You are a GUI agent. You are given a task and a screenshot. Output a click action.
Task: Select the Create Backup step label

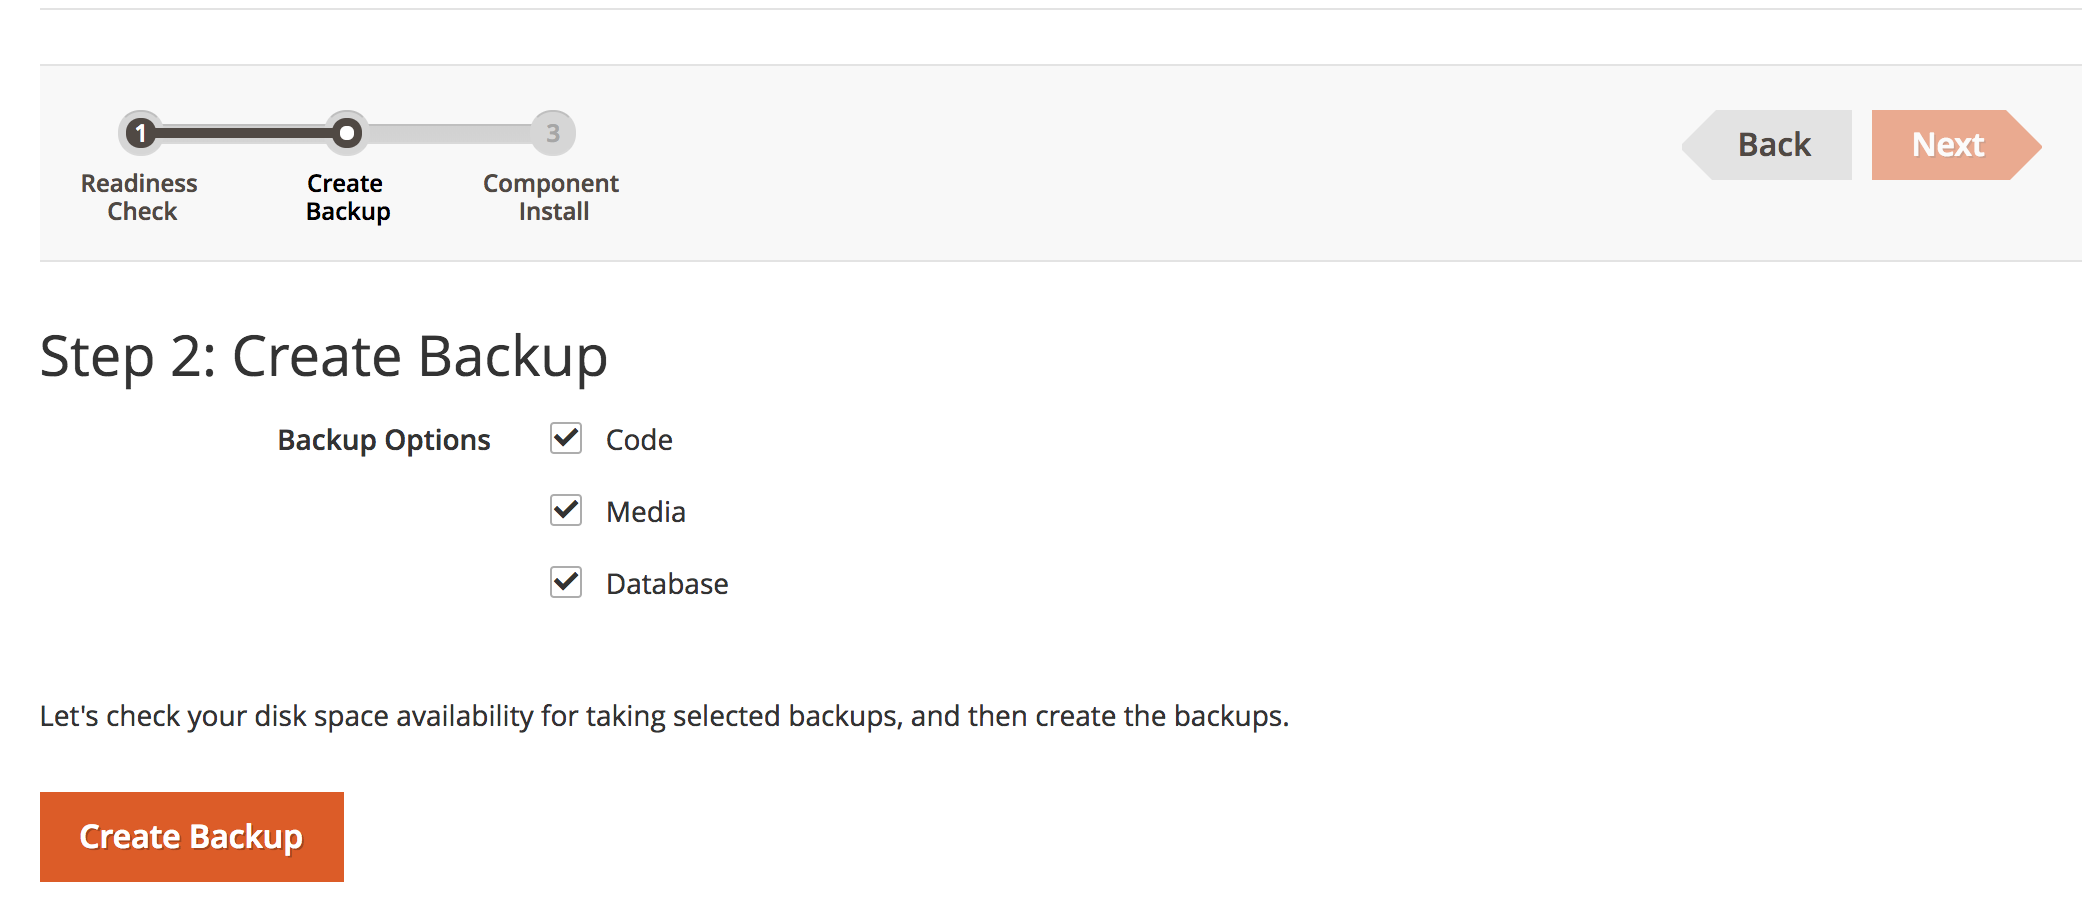pyautogui.click(x=347, y=197)
